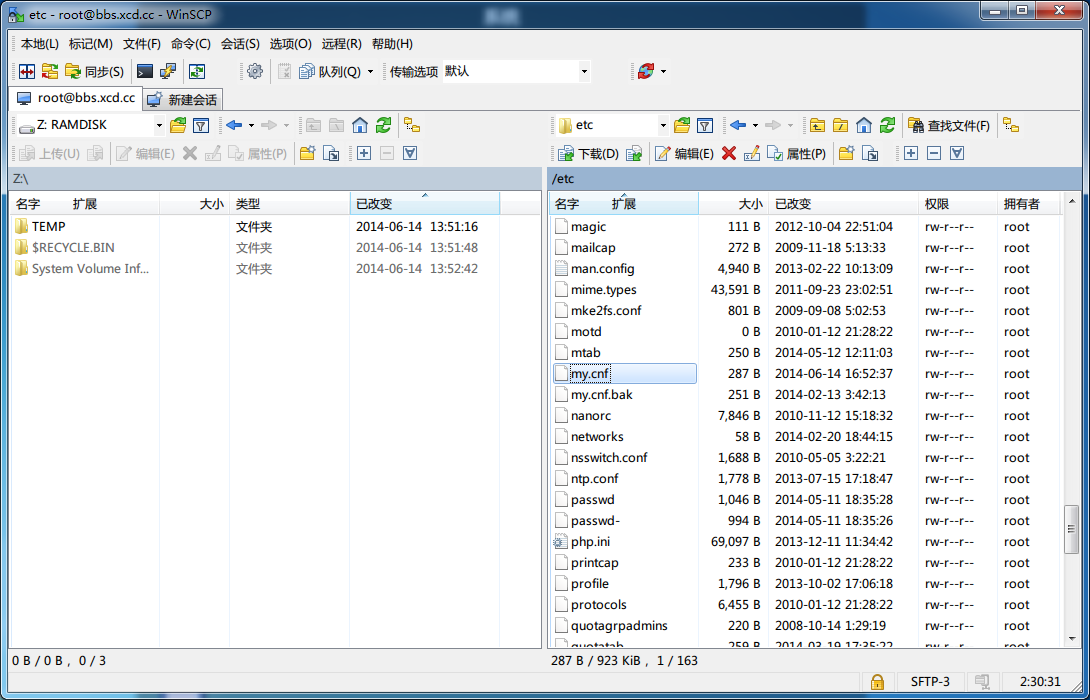
Task: Select the my.cnf file in remote panel
Action: click(x=590, y=373)
